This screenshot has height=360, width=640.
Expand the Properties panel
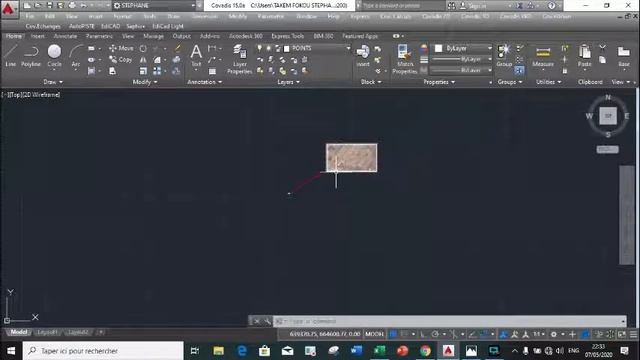tap(439, 82)
